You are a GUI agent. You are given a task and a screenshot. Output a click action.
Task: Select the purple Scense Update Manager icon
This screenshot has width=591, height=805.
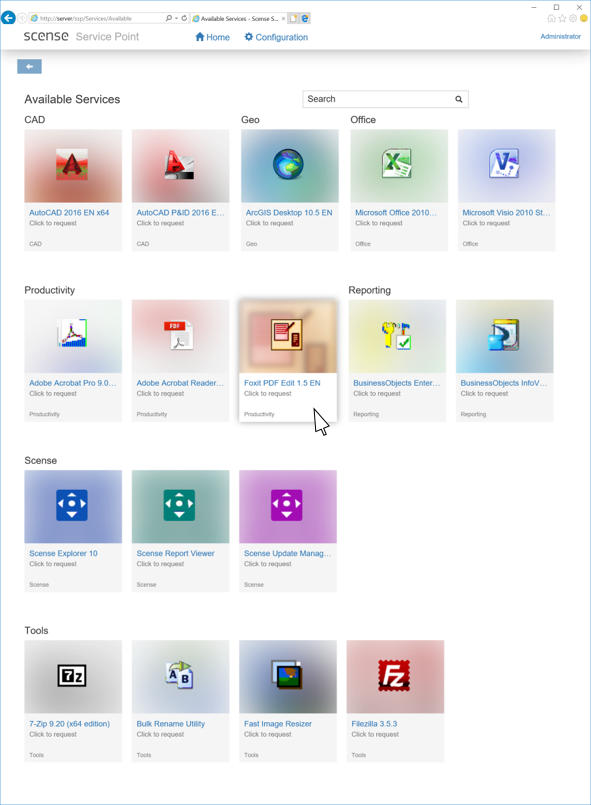287,505
